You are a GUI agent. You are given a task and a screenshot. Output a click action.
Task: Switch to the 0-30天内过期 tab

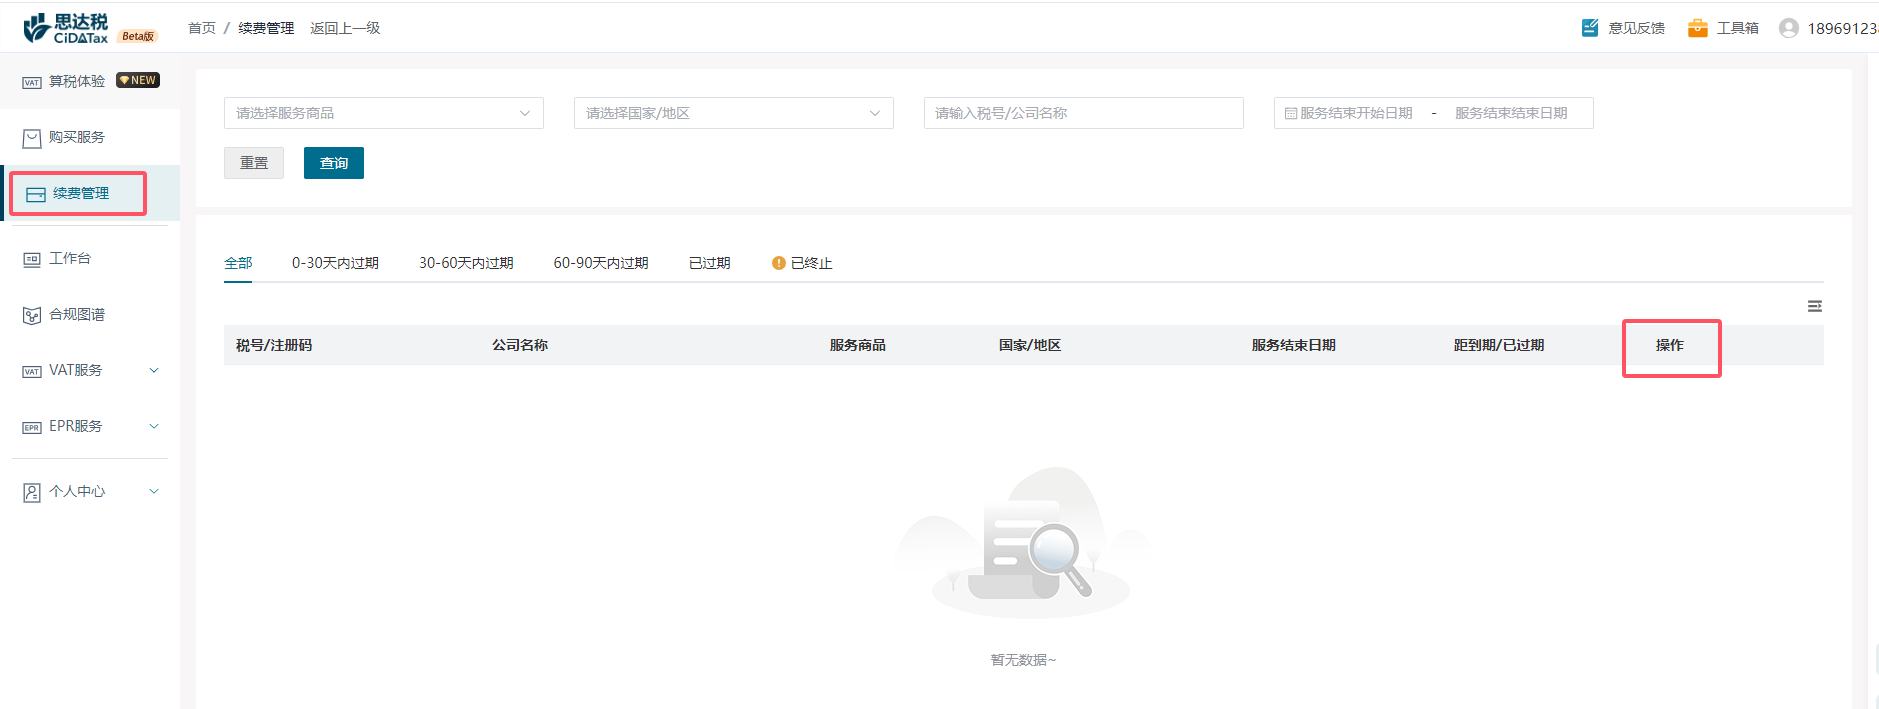pyautogui.click(x=335, y=263)
